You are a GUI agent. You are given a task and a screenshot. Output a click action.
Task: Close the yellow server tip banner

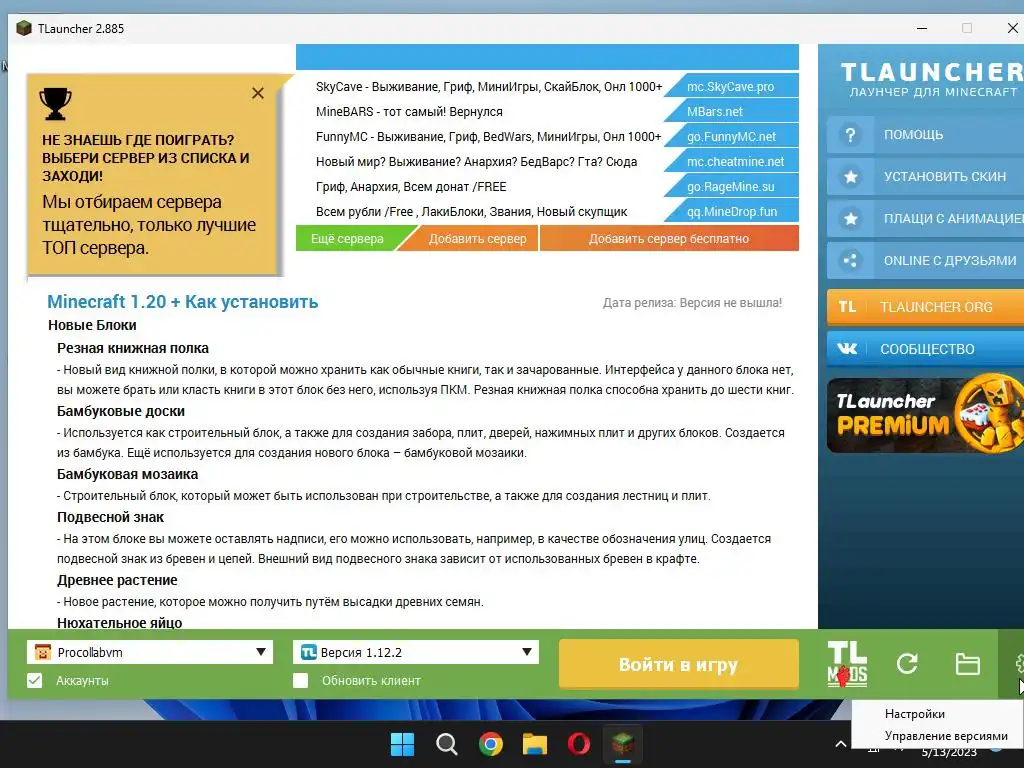click(x=258, y=93)
